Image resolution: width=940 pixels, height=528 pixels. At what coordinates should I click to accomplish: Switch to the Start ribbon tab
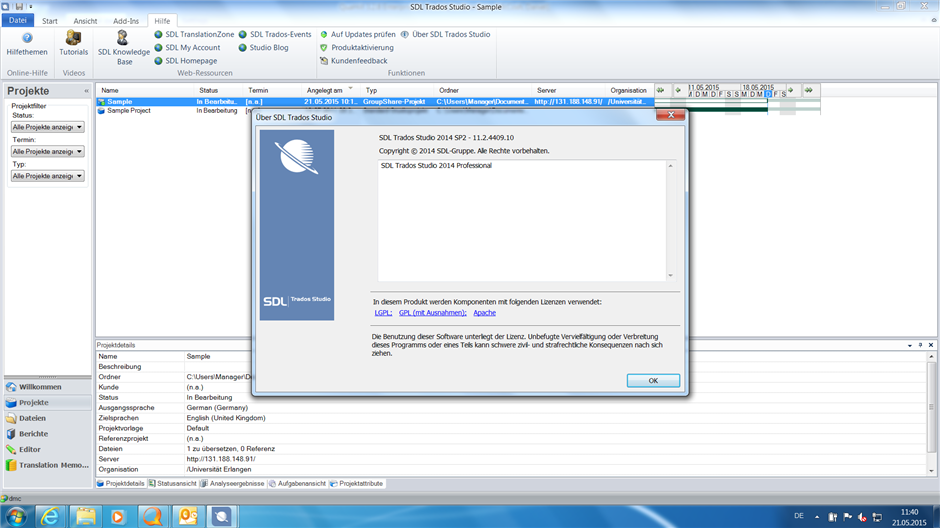49,20
